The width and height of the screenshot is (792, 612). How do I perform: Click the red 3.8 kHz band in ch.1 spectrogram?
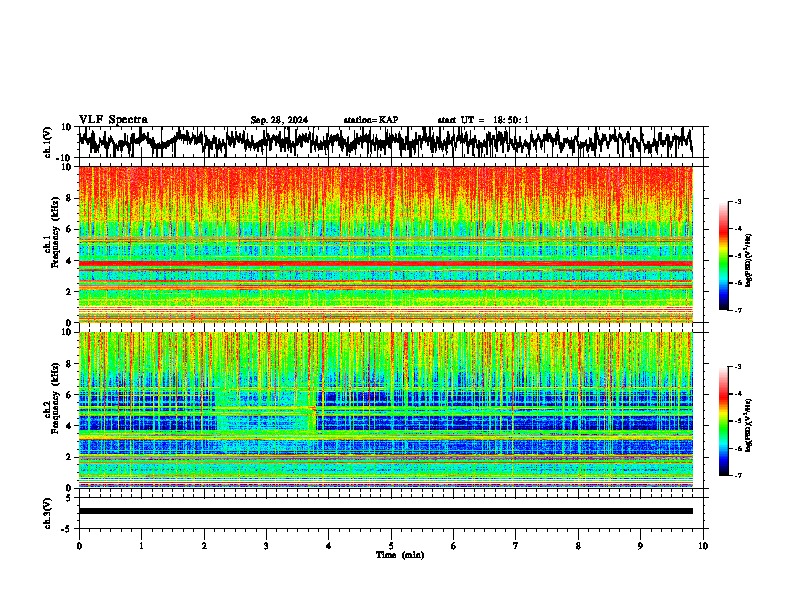click(385, 264)
